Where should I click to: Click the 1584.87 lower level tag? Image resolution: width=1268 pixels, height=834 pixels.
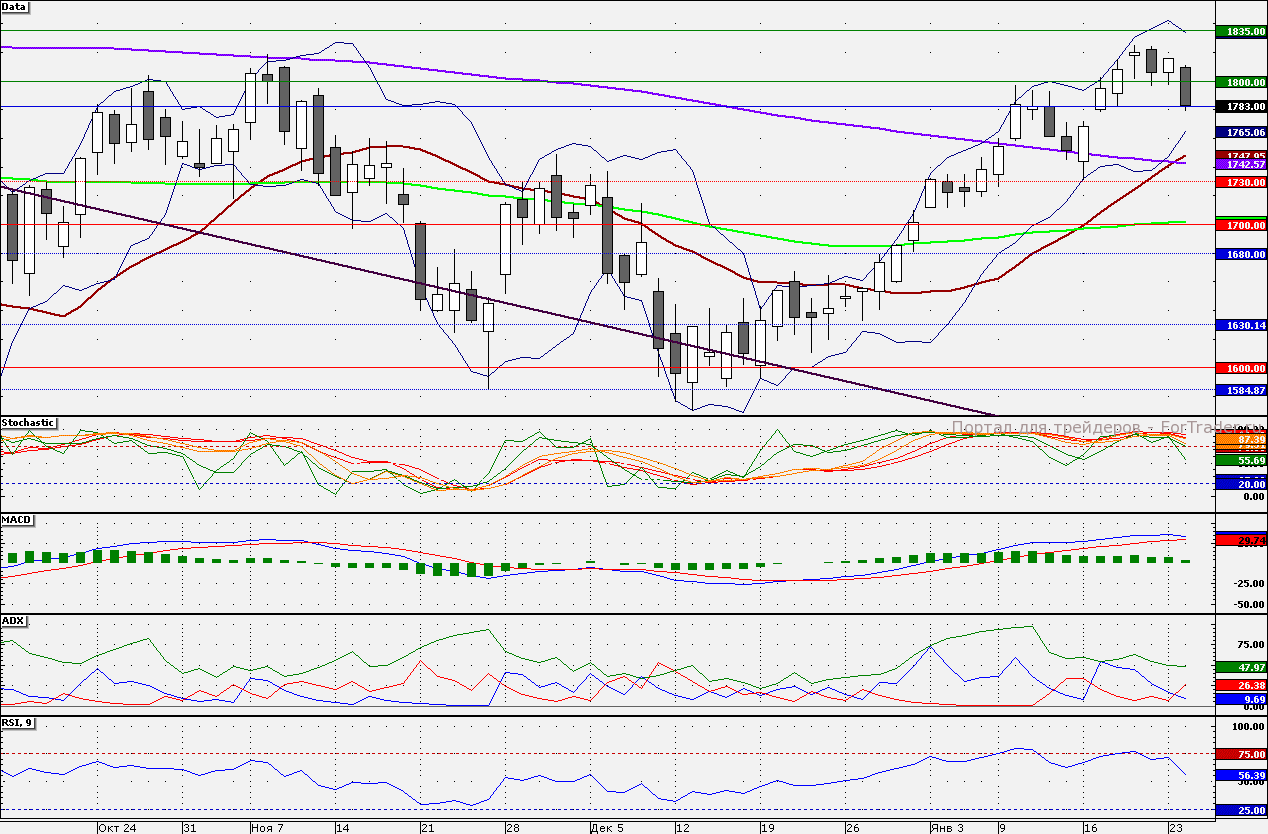(x=1241, y=390)
